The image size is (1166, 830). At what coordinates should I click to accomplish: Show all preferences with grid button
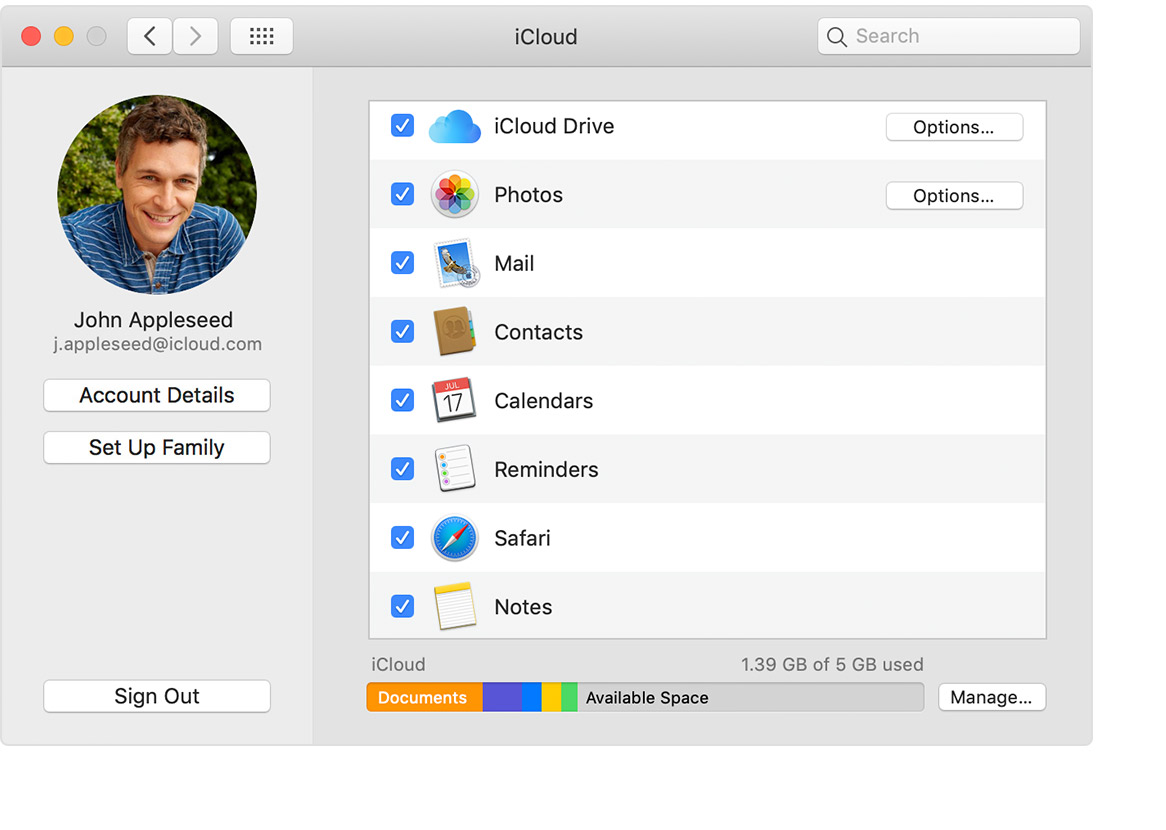tap(261, 37)
